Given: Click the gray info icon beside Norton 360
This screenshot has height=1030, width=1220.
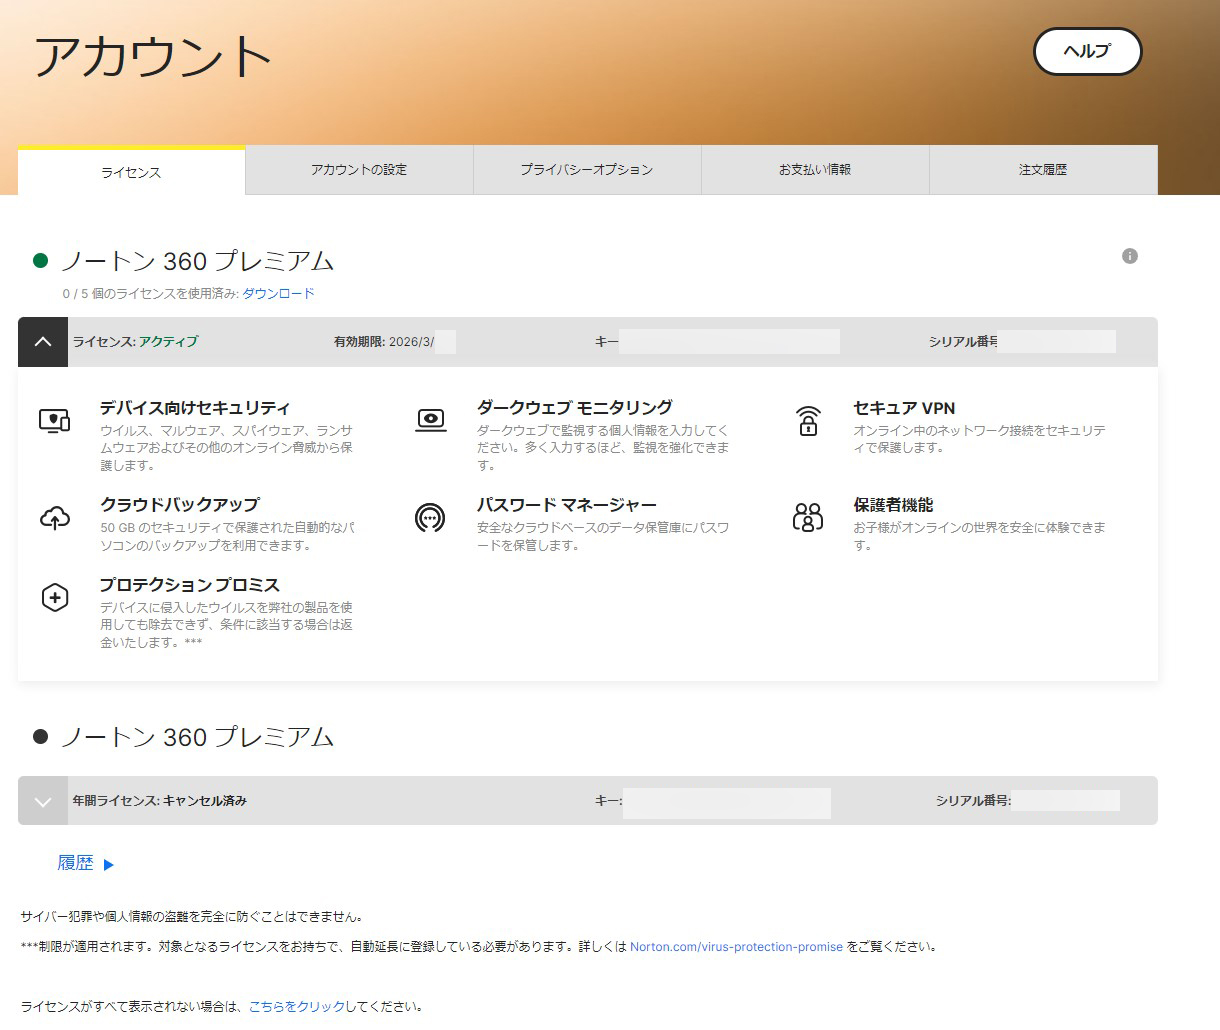Looking at the screenshot, I should coord(1130,256).
